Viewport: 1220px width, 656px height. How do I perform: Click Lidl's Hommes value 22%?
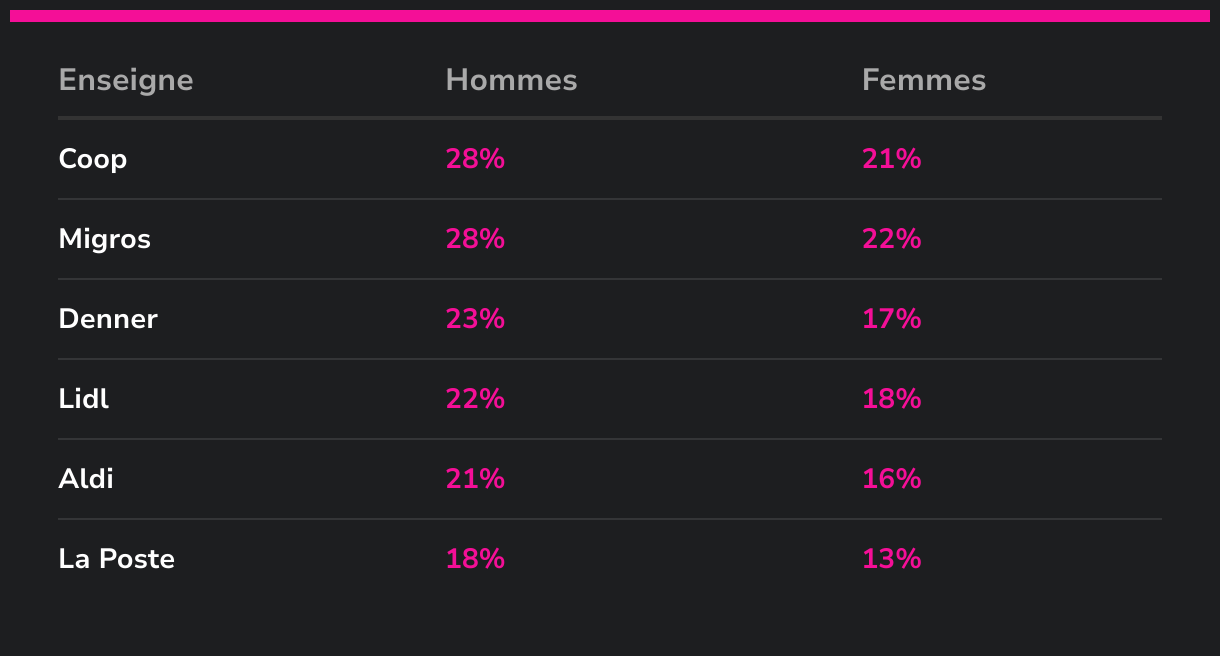pos(475,399)
